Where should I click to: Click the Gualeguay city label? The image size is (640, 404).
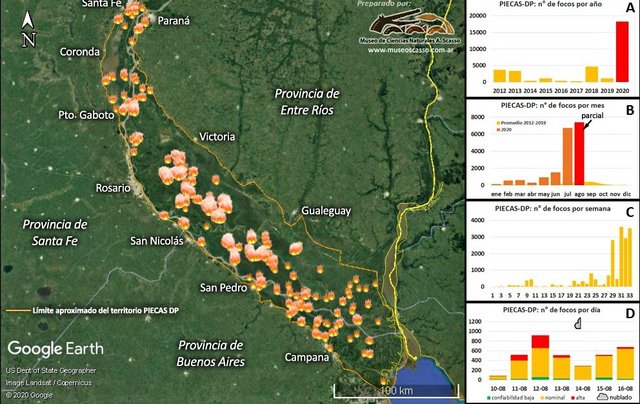click(x=326, y=211)
